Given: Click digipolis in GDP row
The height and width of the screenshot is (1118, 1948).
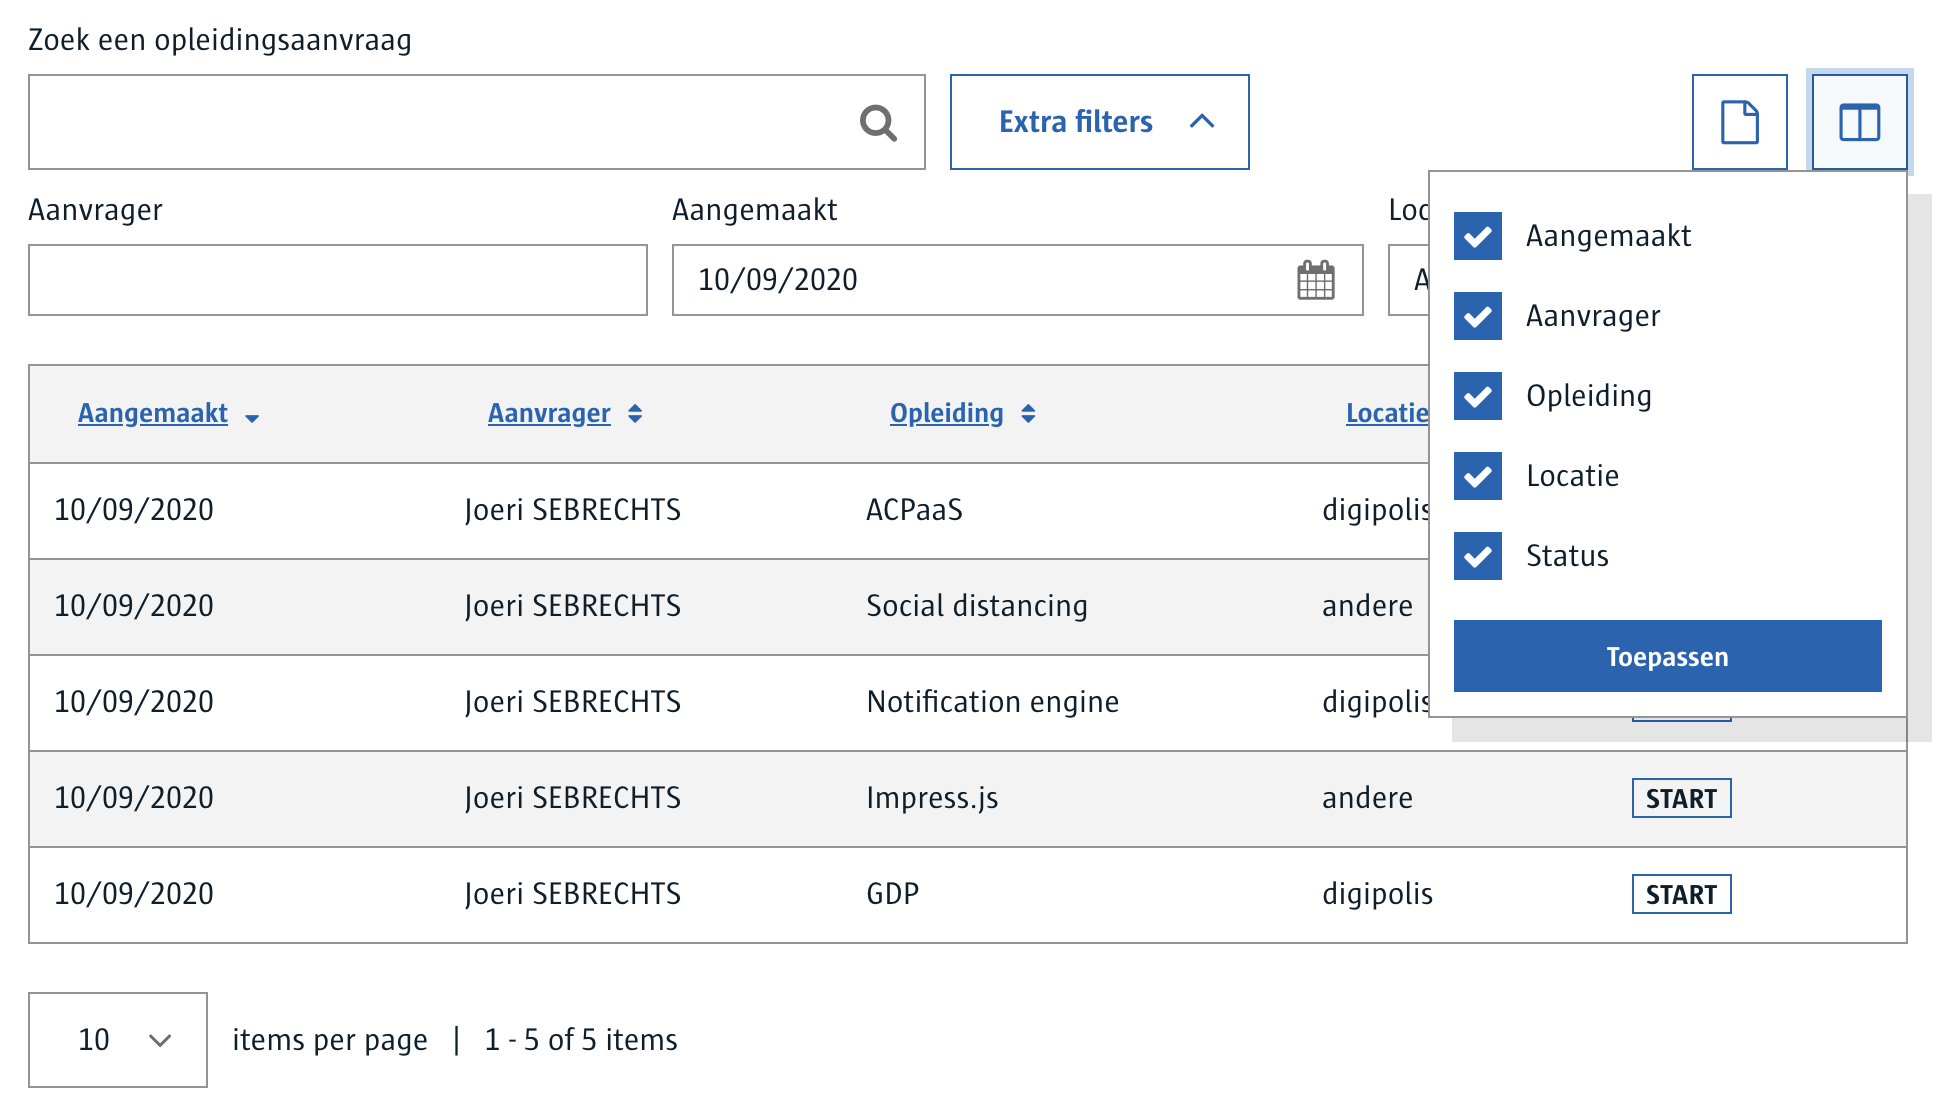Looking at the screenshot, I should [1377, 894].
